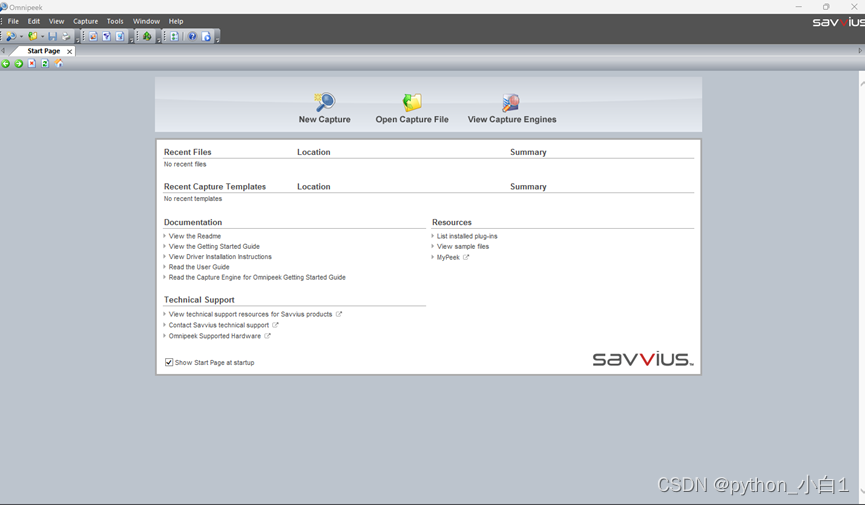This screenshot has height=505, width=865.
Task: Click the View sample files link
Action: pyautogui.click(x=463, y=247)
